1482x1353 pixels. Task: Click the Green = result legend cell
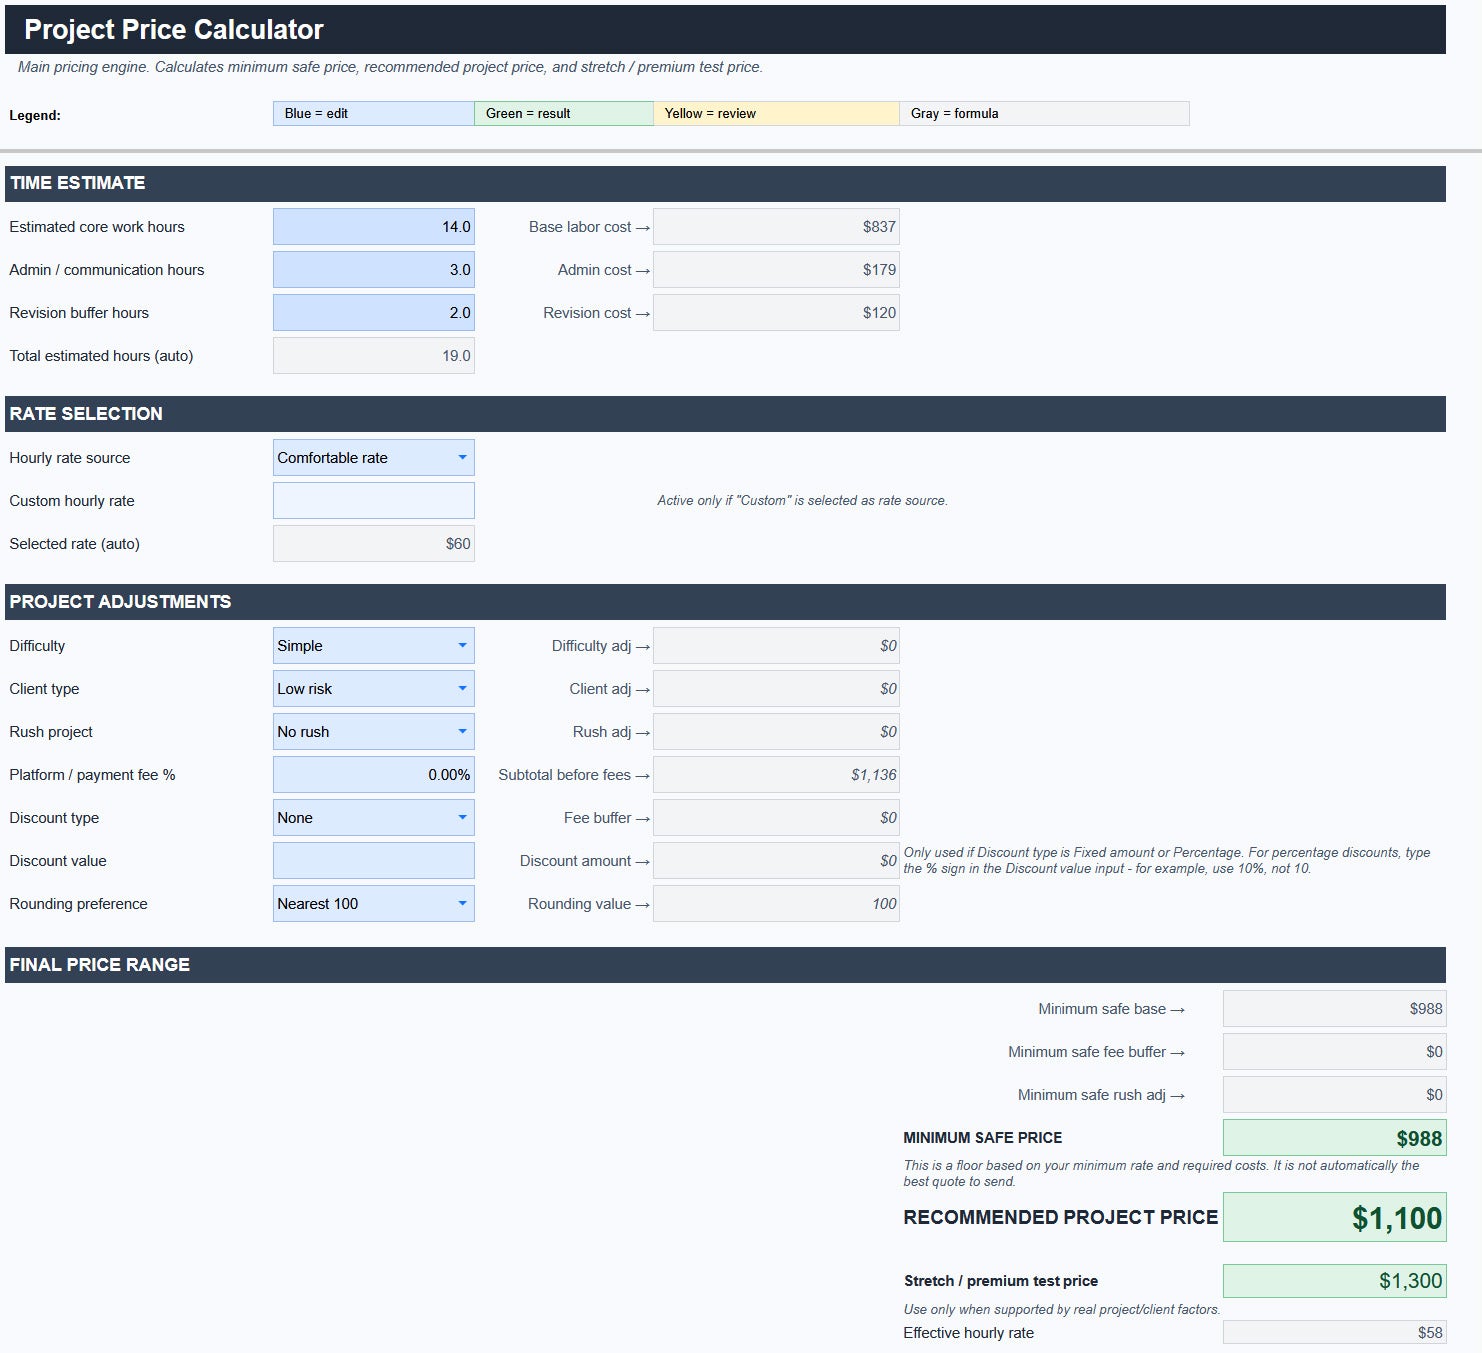pos(563,114)
